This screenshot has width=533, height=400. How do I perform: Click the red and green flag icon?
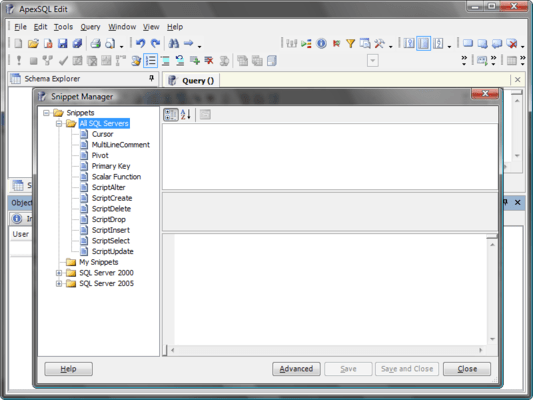tap(336, 43)
